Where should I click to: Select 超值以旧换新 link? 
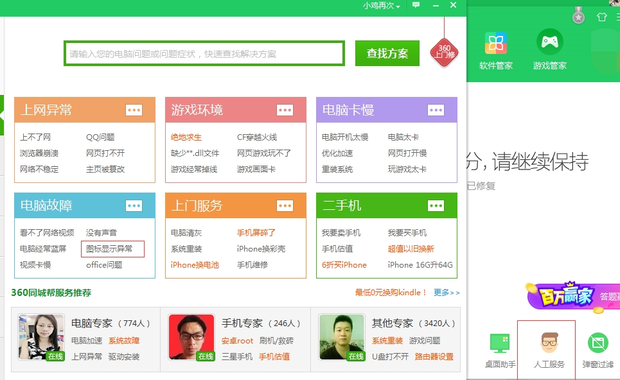click(411, 249)
